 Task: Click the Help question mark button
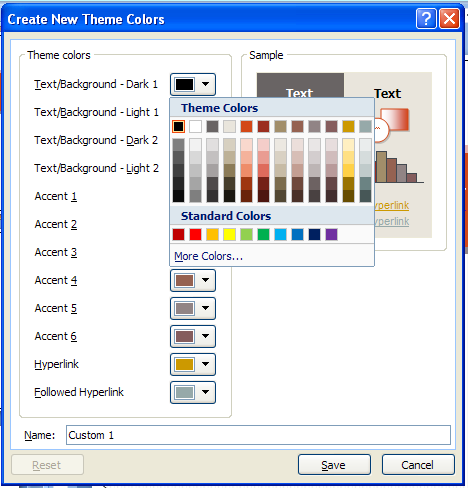tap(426, 19)
